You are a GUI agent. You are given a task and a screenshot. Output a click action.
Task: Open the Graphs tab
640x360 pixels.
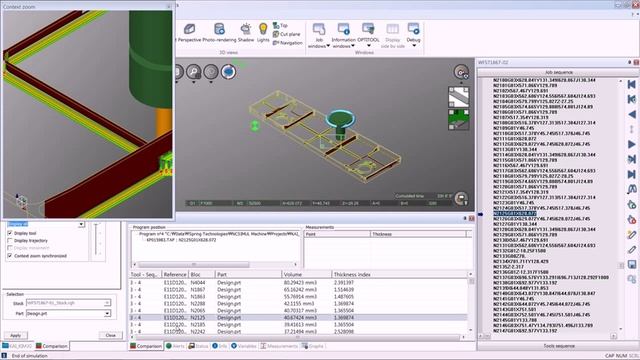[313, 346]
